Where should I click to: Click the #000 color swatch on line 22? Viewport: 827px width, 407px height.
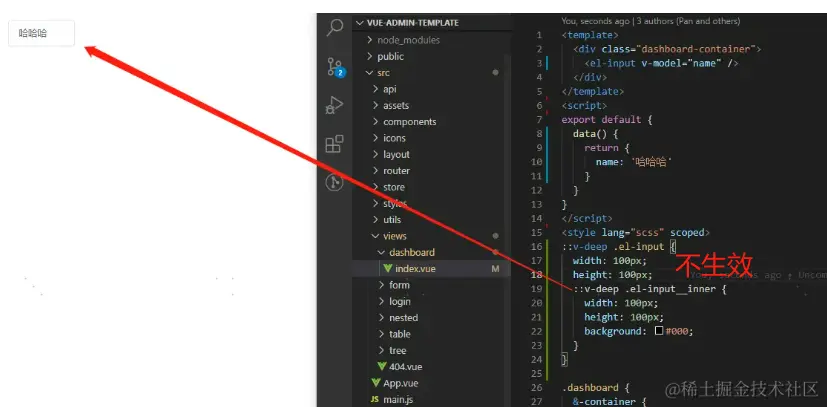point(659,331)
